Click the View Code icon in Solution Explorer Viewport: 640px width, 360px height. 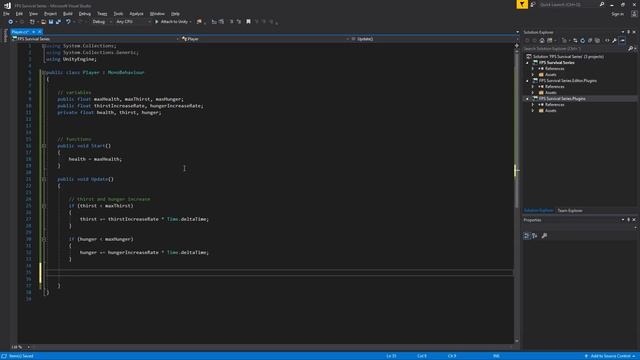tap(607, 40)
